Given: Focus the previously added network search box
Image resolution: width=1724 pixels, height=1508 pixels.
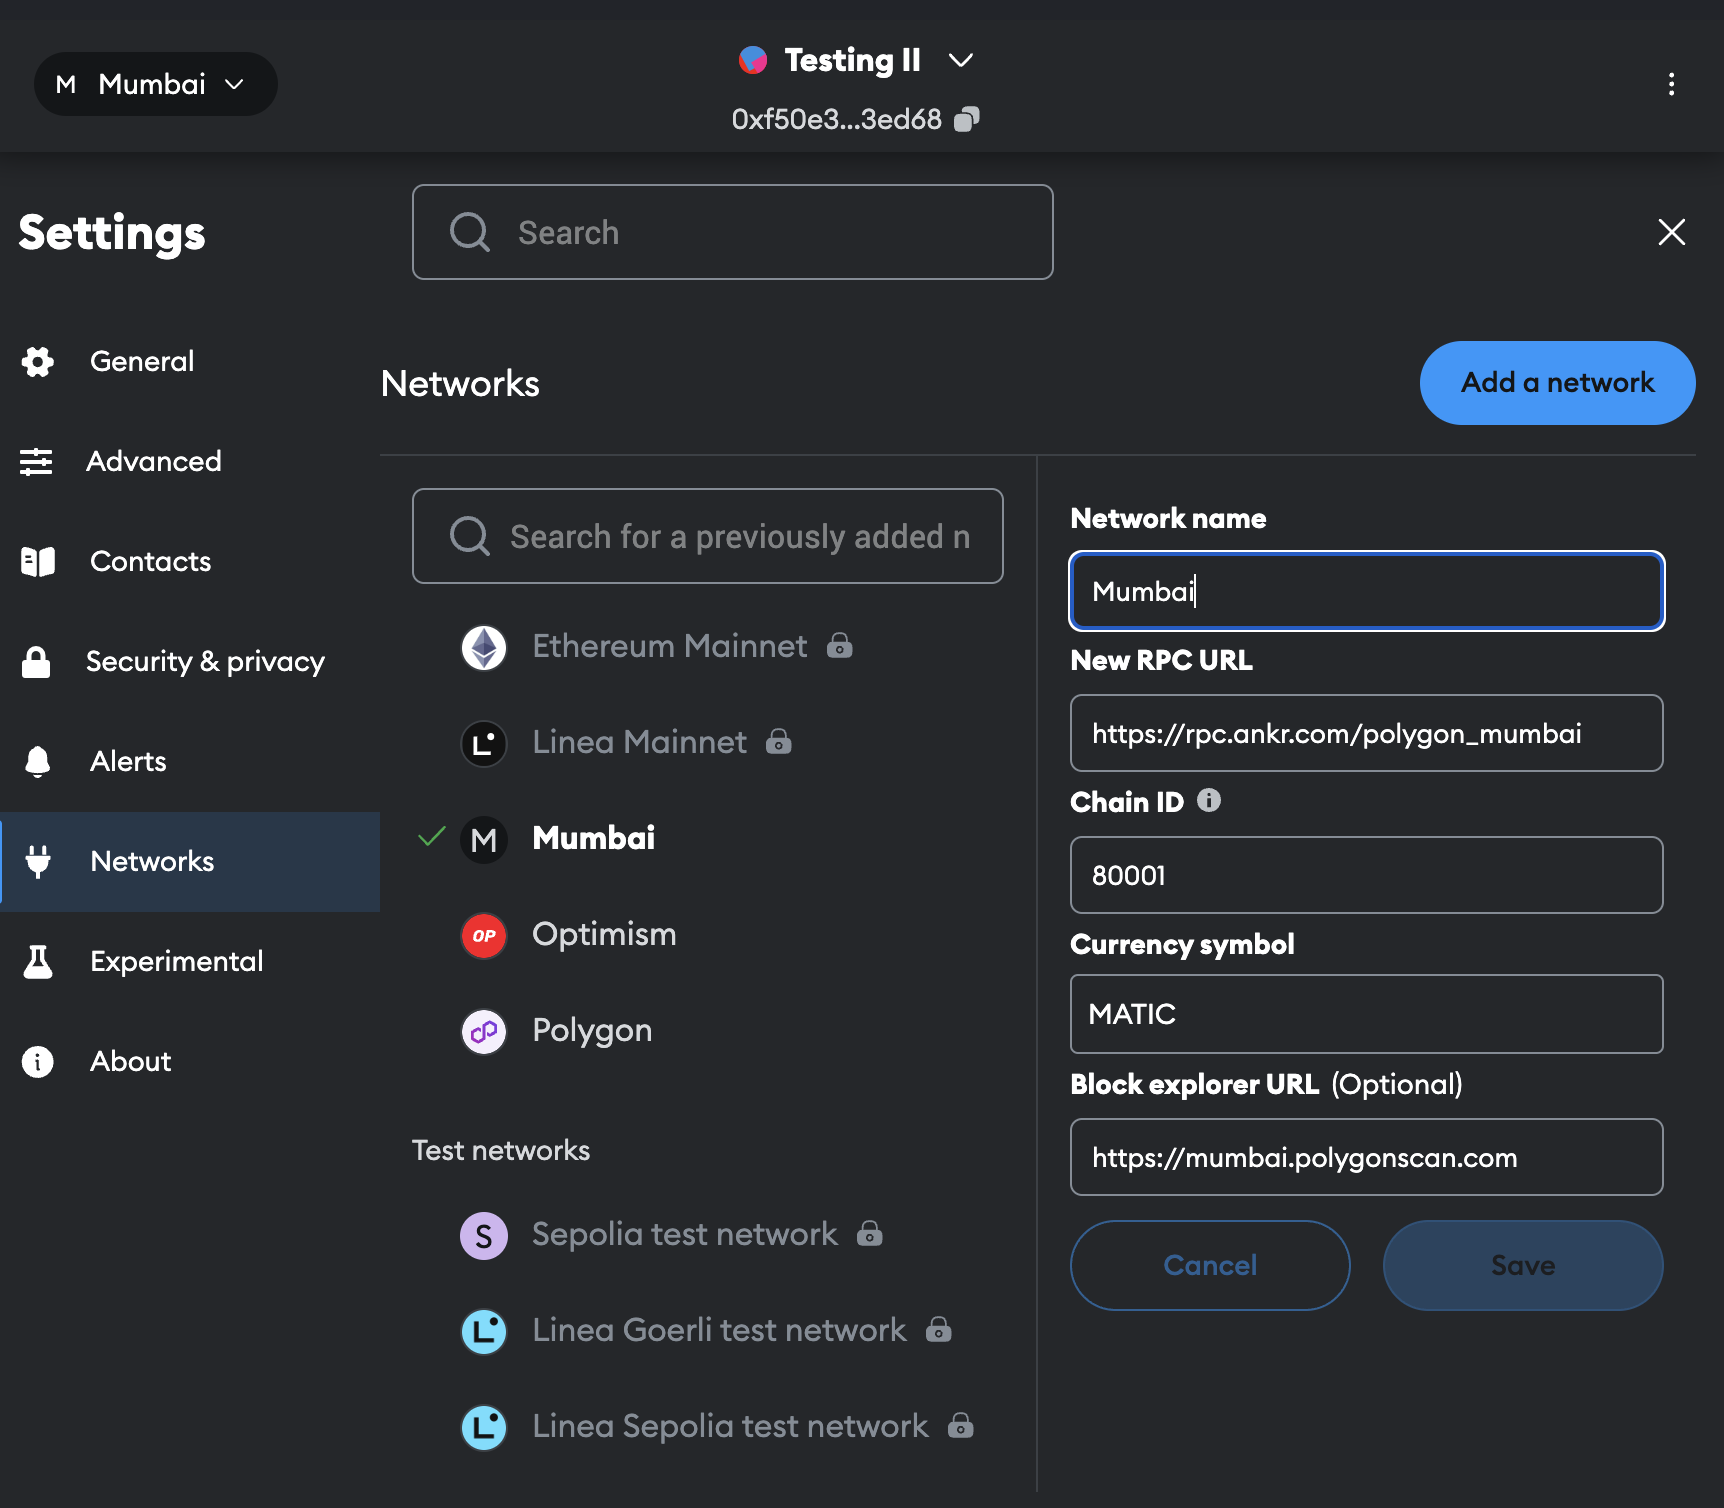Looking at the screenshot, I should [708, 536].
